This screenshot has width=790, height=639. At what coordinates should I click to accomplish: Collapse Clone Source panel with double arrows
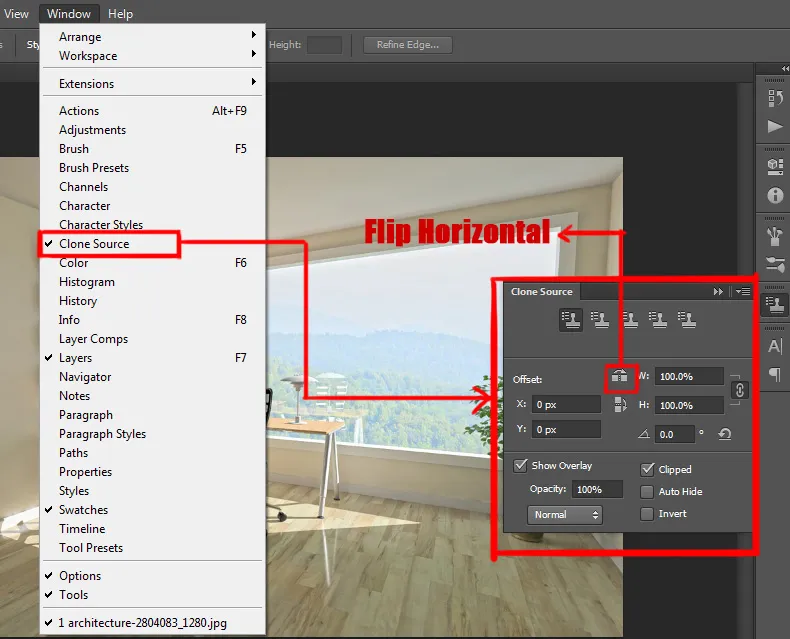click(718, 291)
